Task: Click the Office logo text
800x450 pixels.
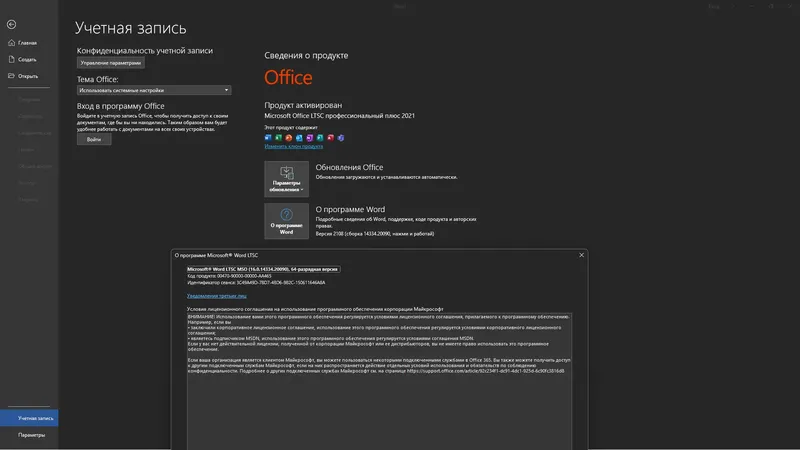Action: click(288, 78)
